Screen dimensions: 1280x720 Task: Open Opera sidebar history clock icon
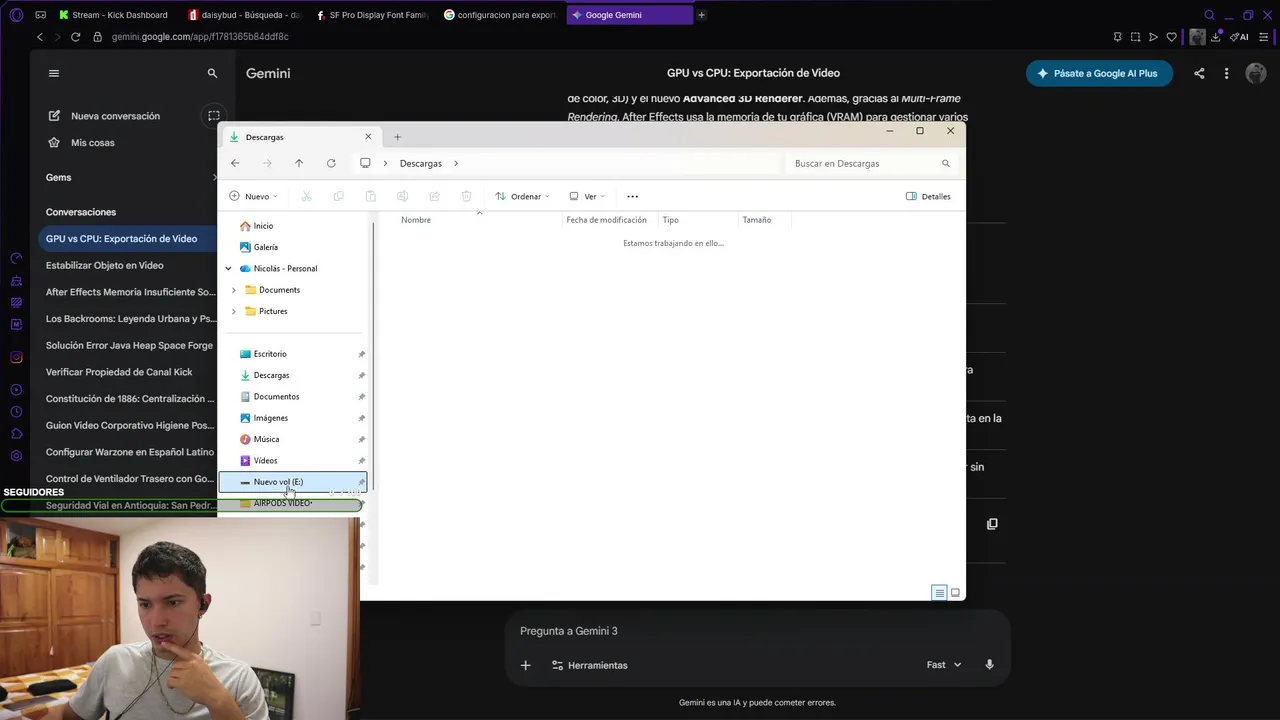coord(16,412)
